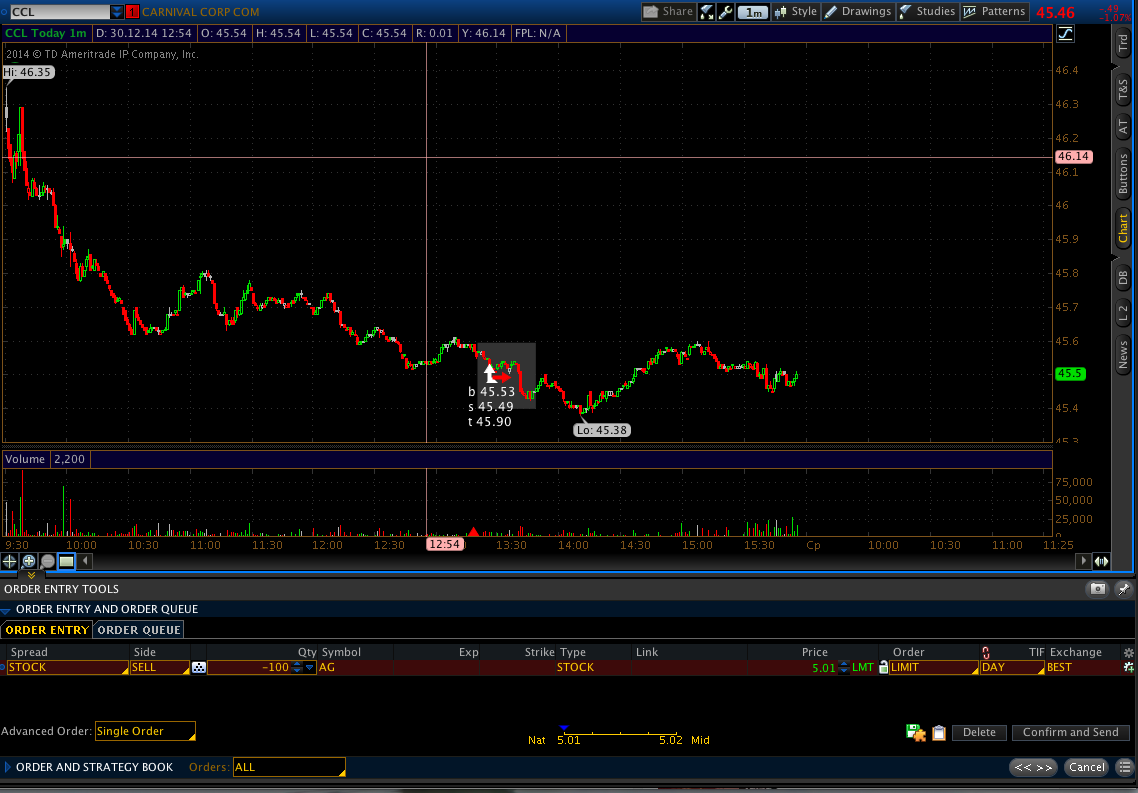
Task: Open the DB sidebar tab
Action: tap(1123, 277)
